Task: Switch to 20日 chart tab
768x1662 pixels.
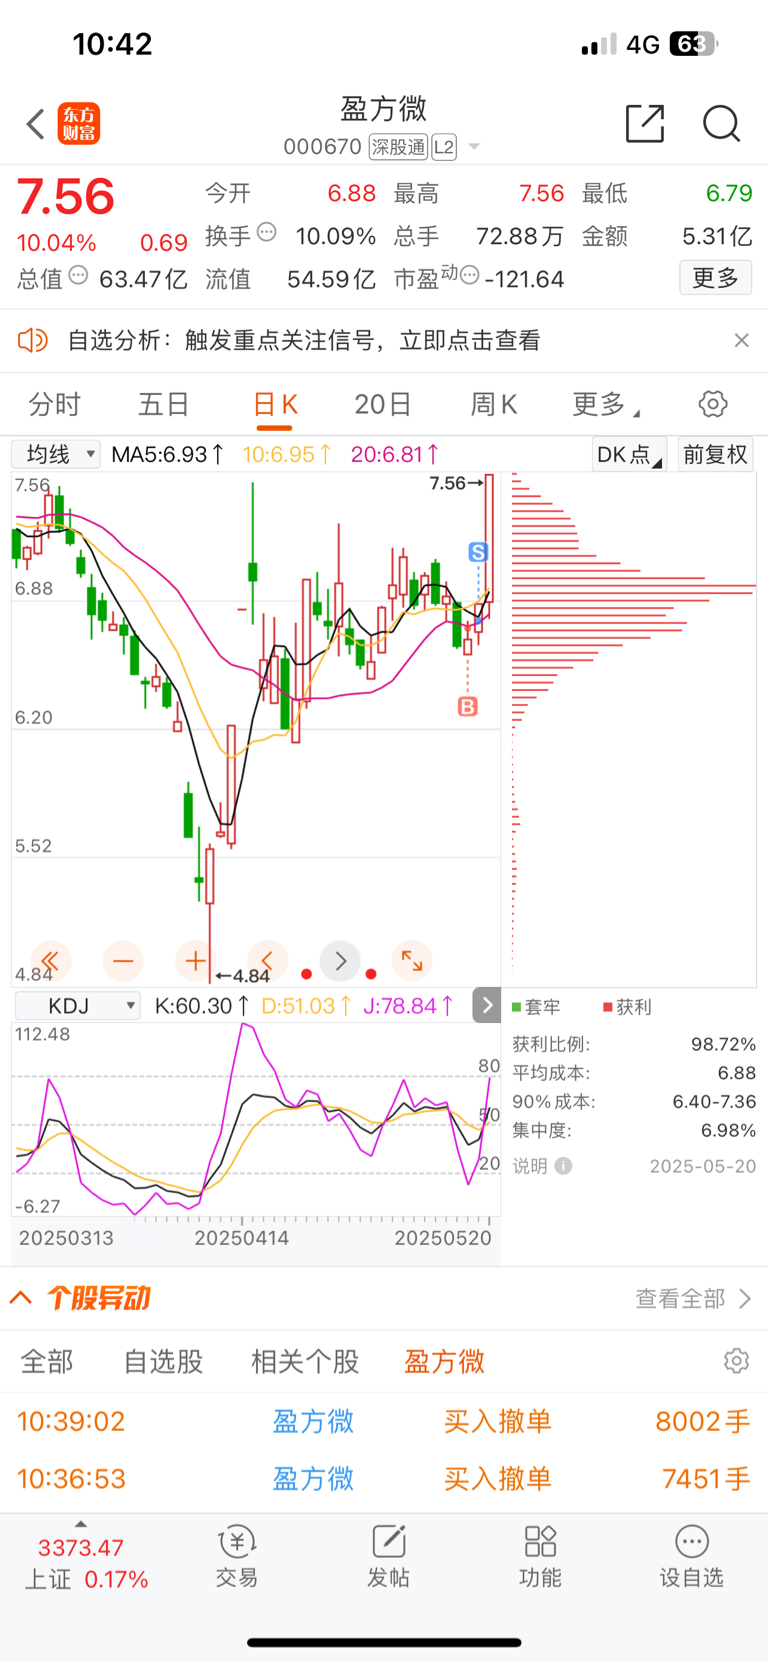Action: pos(383,404)
